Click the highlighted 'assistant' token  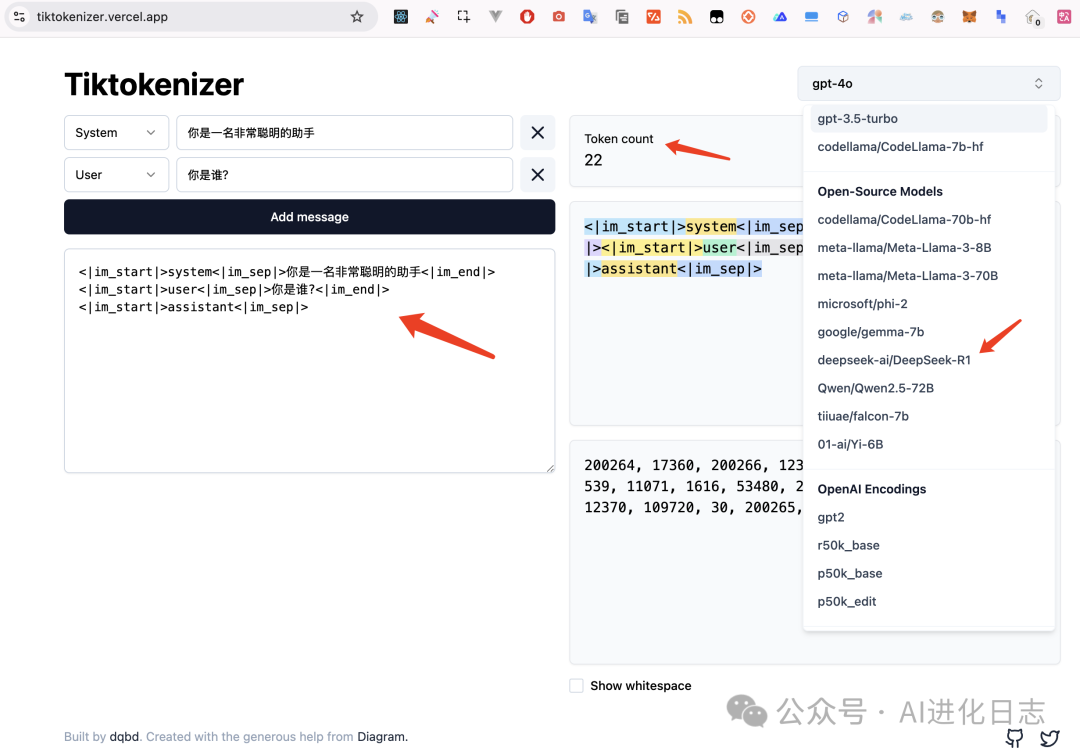click(x=638, y=269)
